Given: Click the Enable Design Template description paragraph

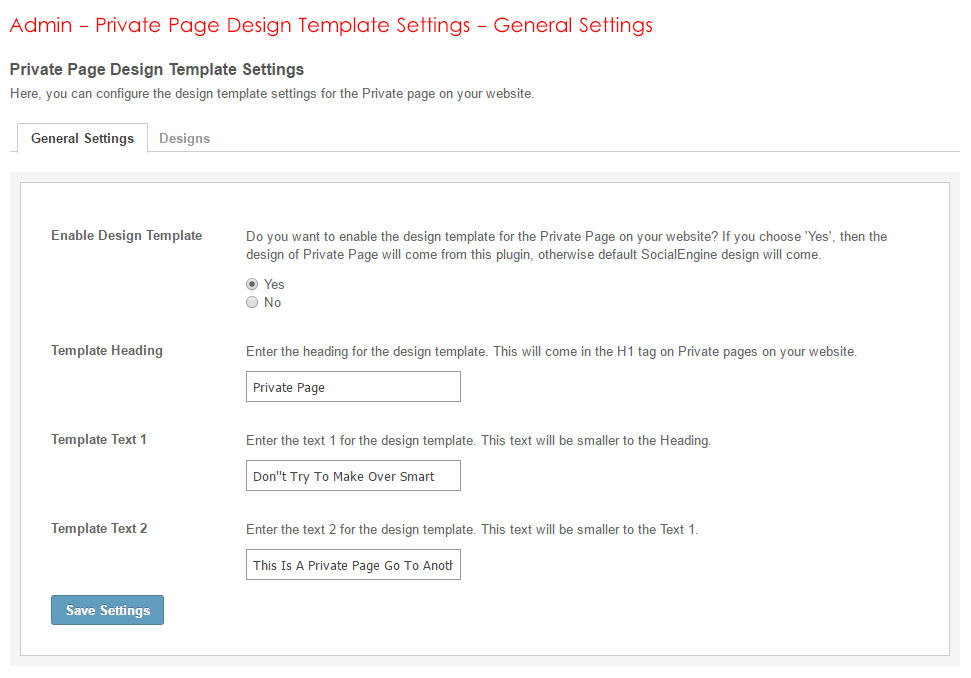Looking at the screenshot, I should coord(566,246).
